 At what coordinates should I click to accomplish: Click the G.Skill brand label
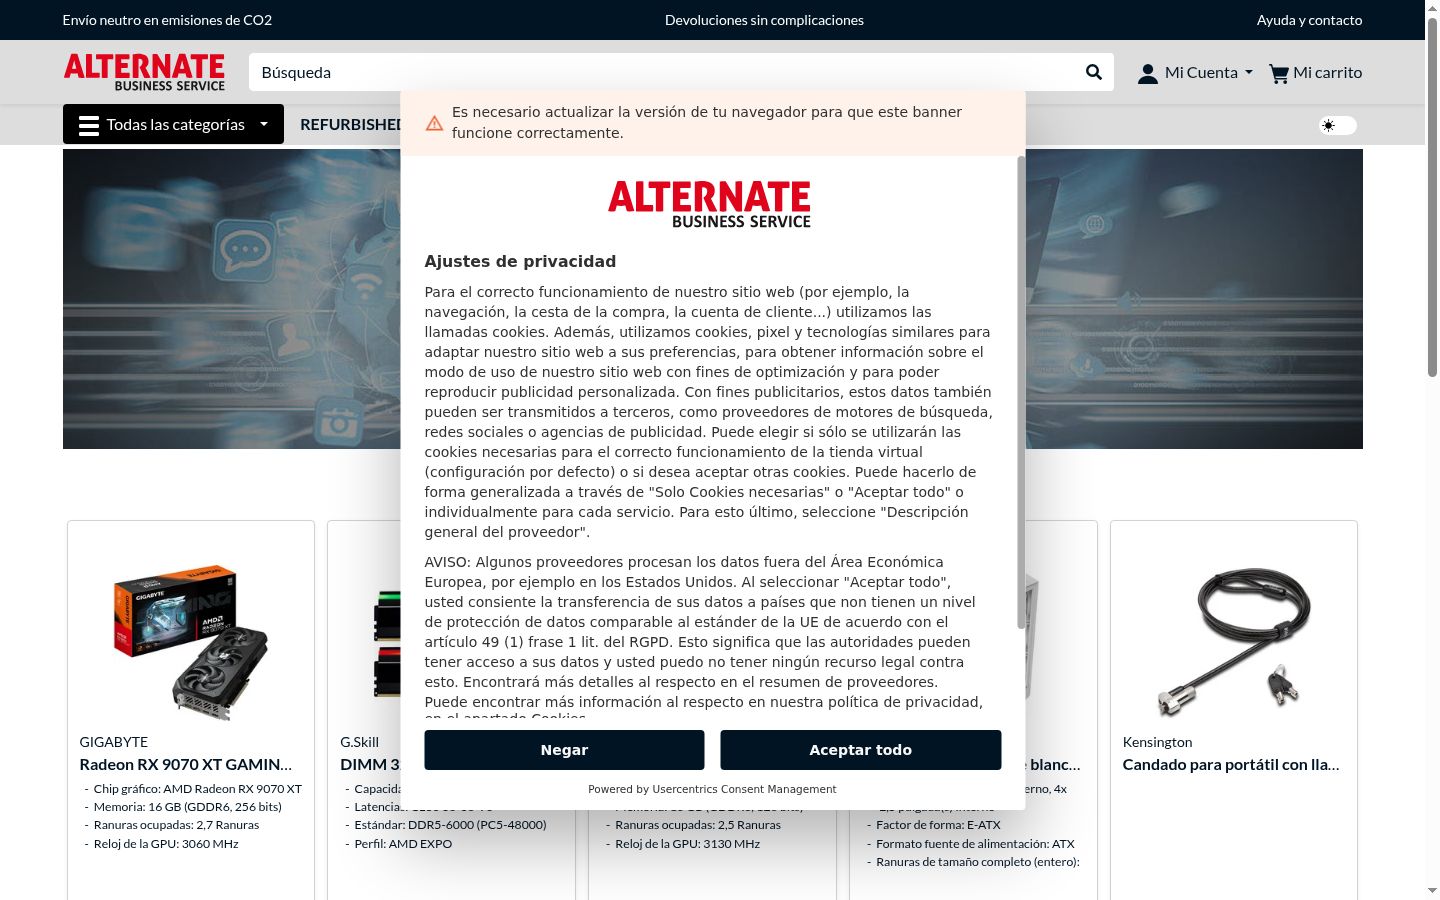(x=359, y=742)
